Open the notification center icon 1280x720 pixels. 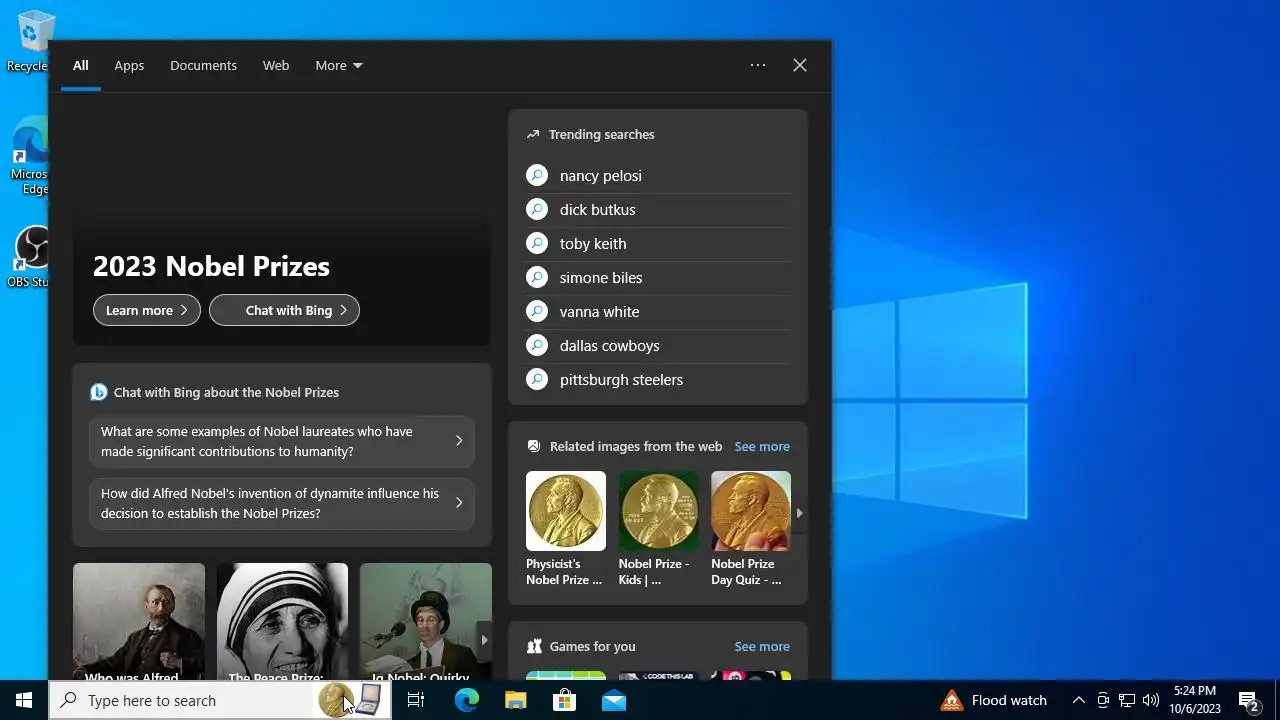tap(1248, 700)
